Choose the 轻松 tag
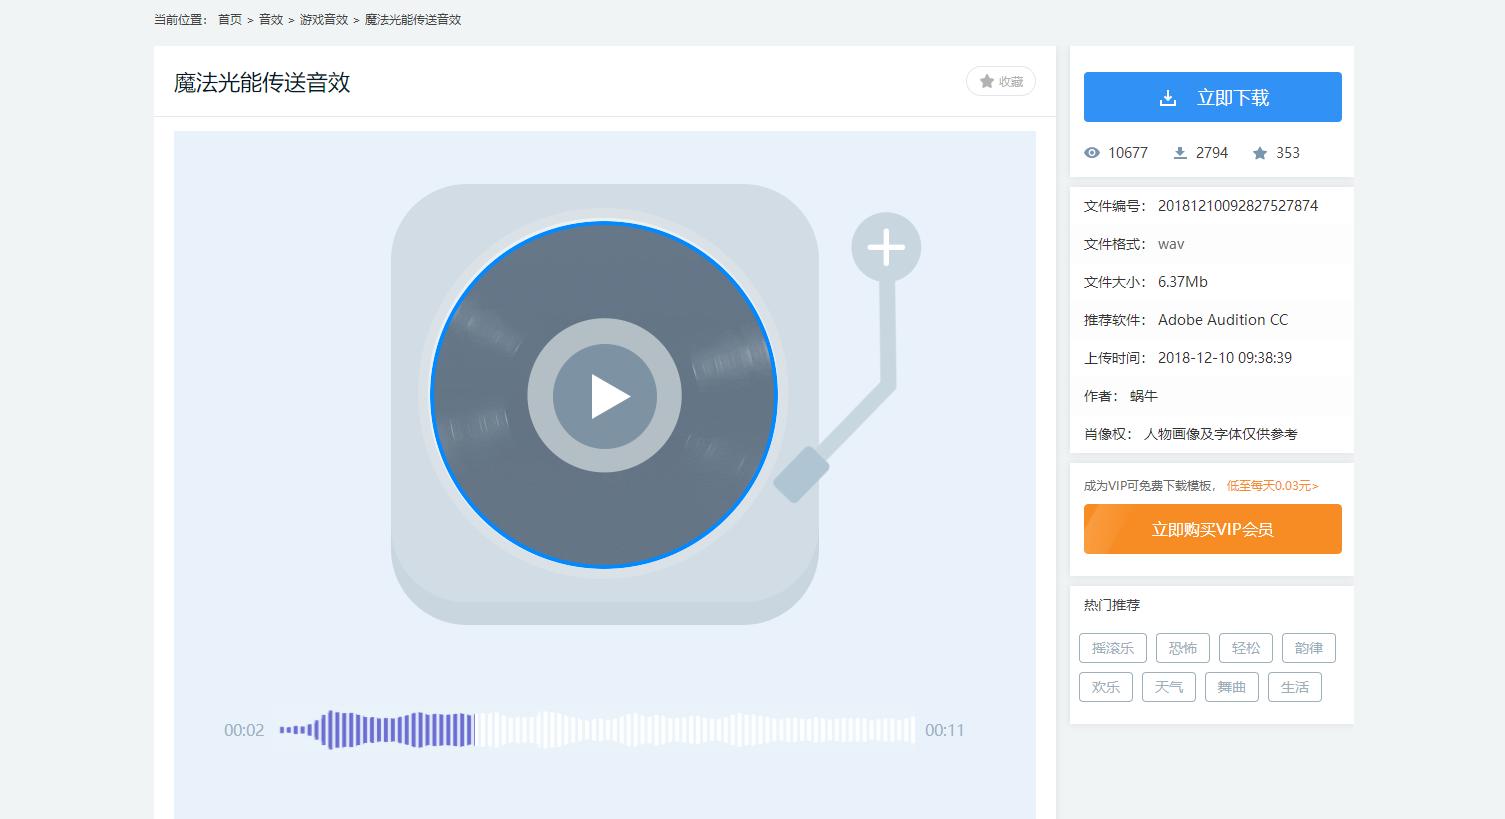 coord(1246,648)
